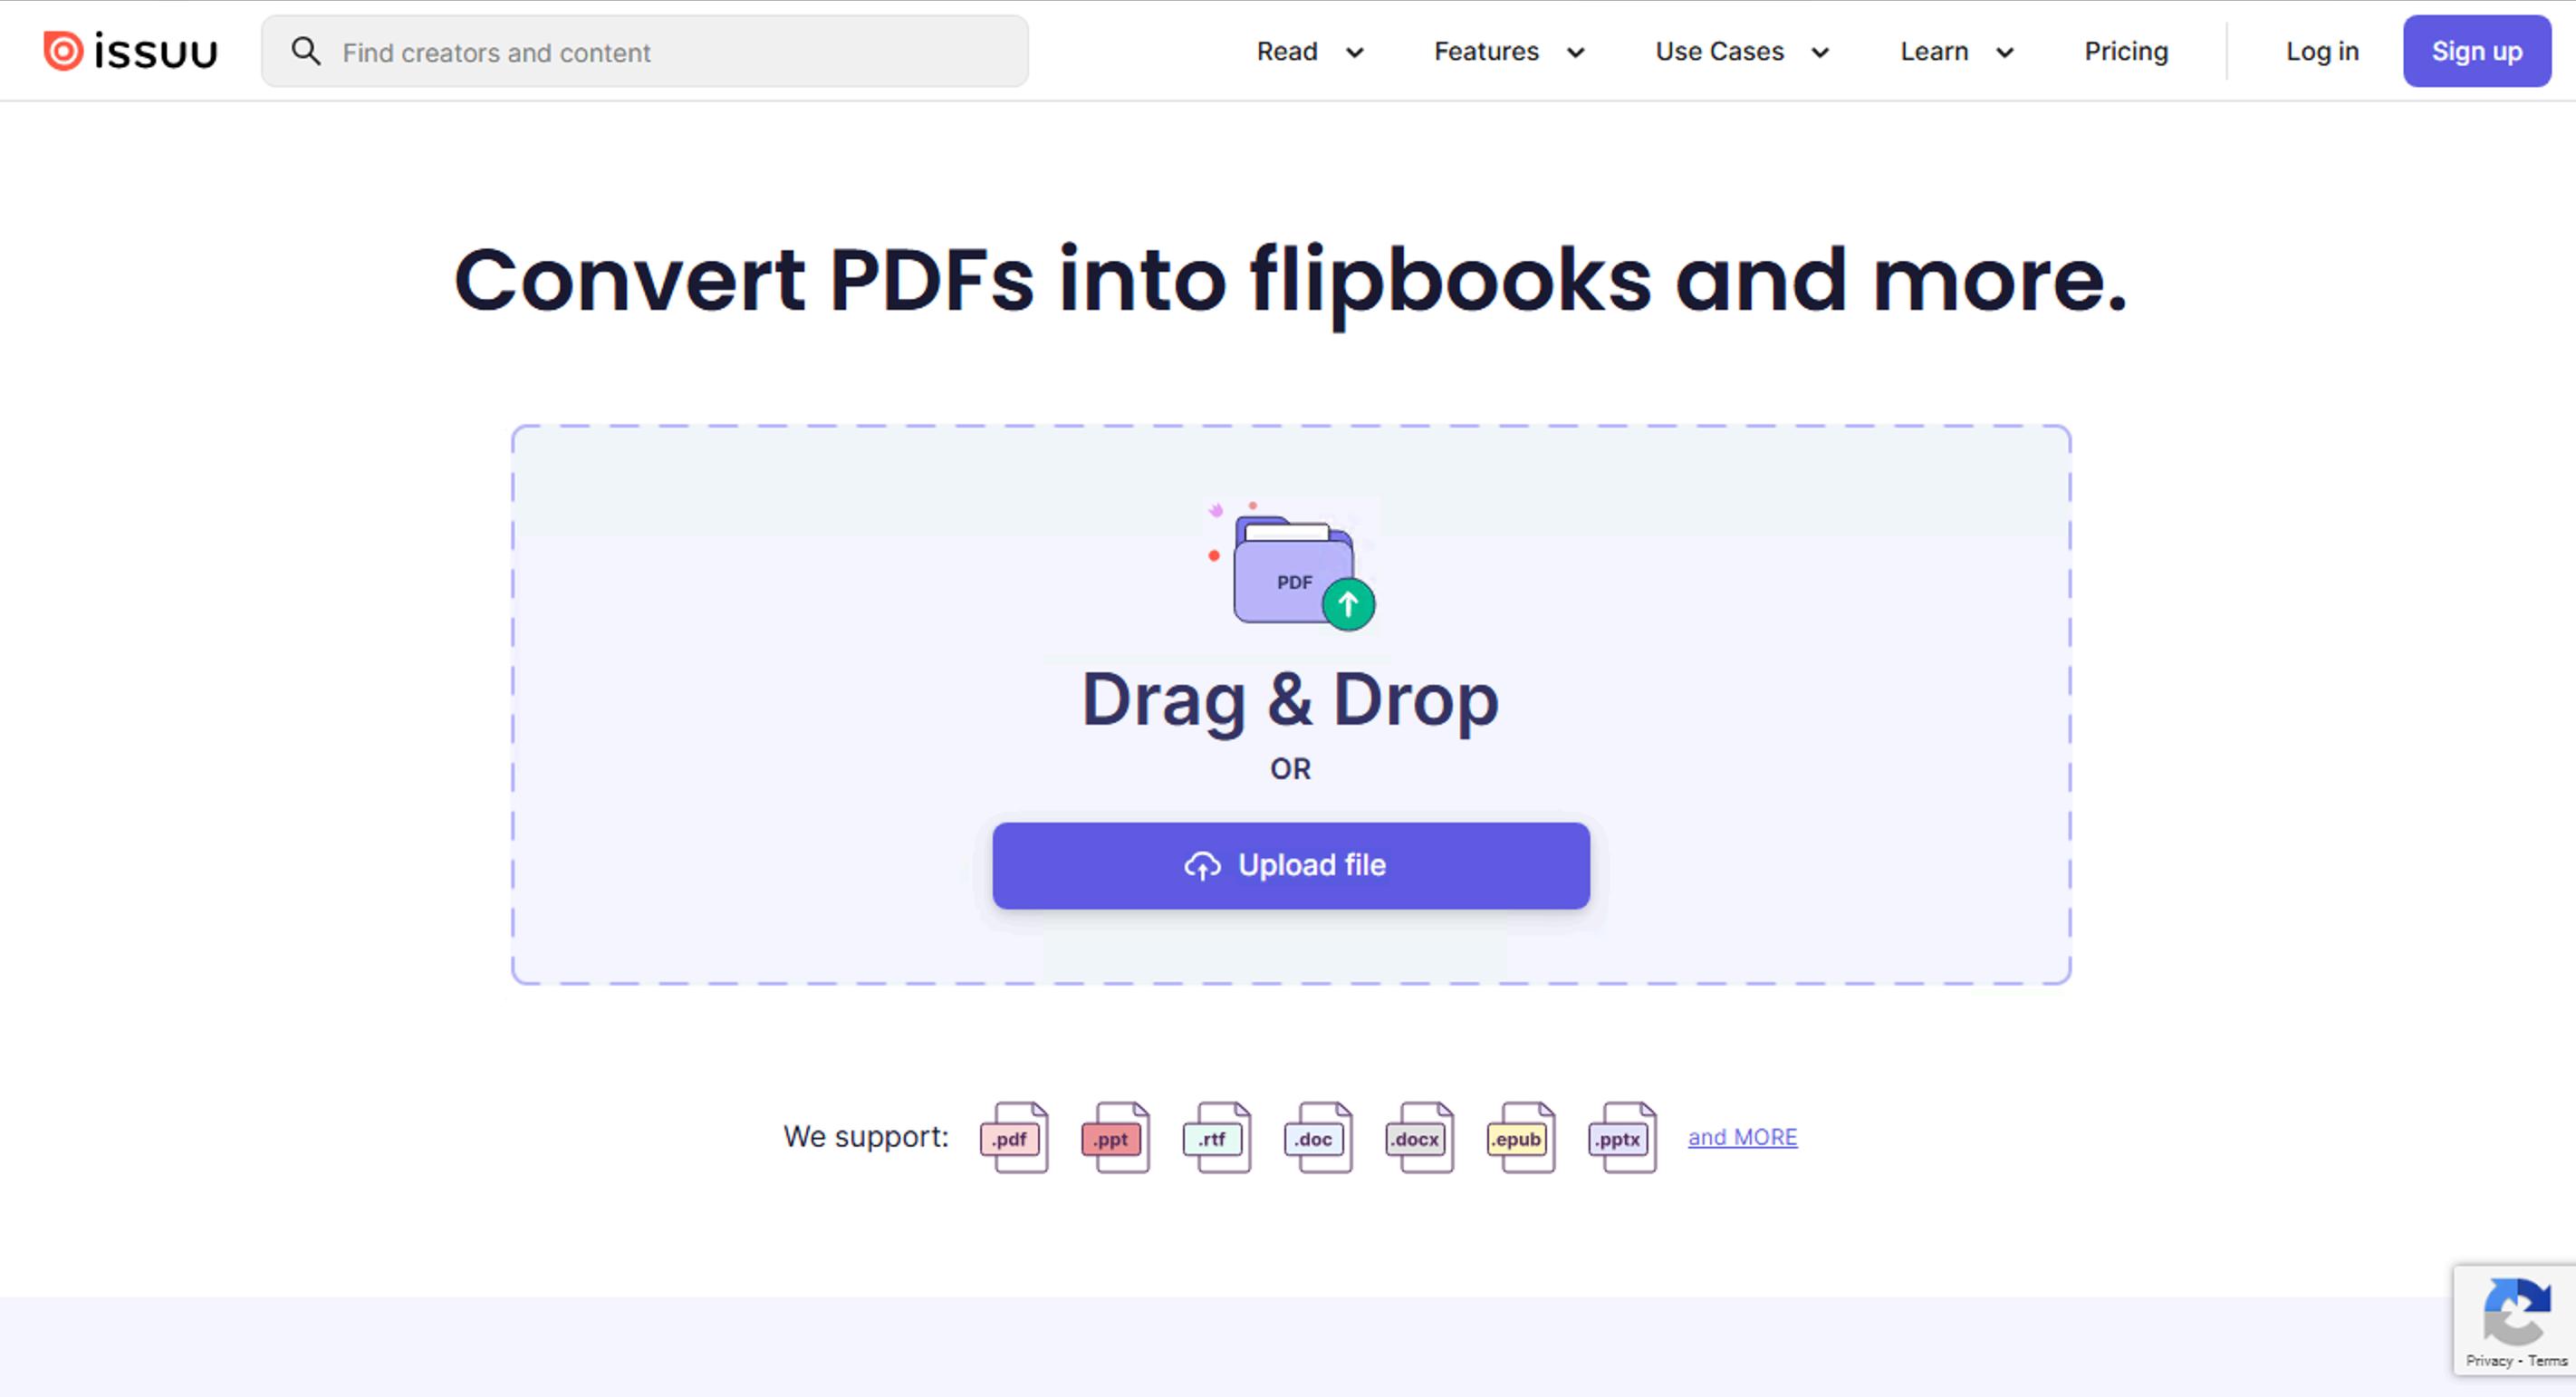The width and height of the screenshot is (2576, 1397).
Task: Click the .epub file format icon
Action: (1520, 1137)
